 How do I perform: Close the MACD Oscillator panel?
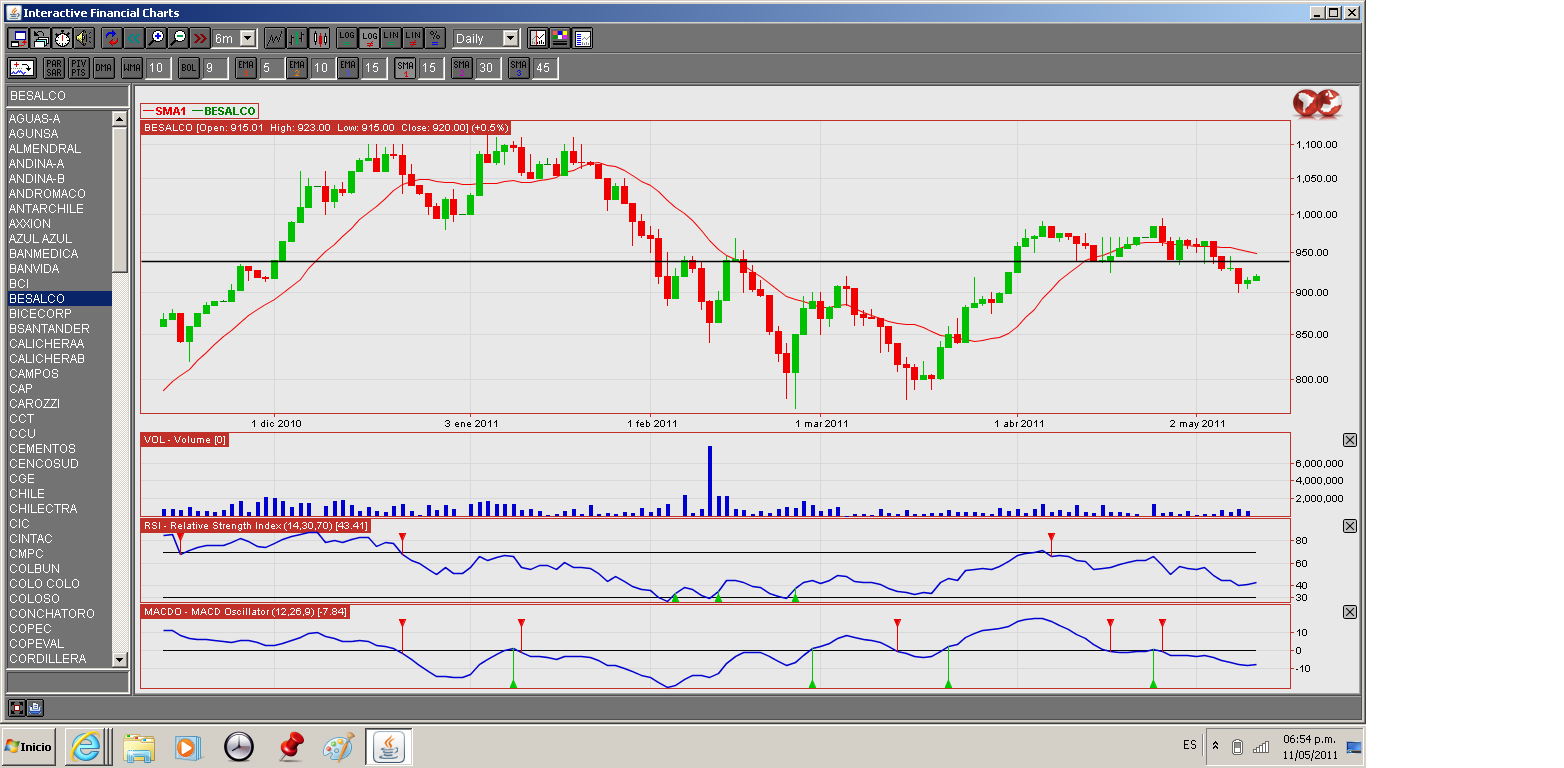(1349, 612)
